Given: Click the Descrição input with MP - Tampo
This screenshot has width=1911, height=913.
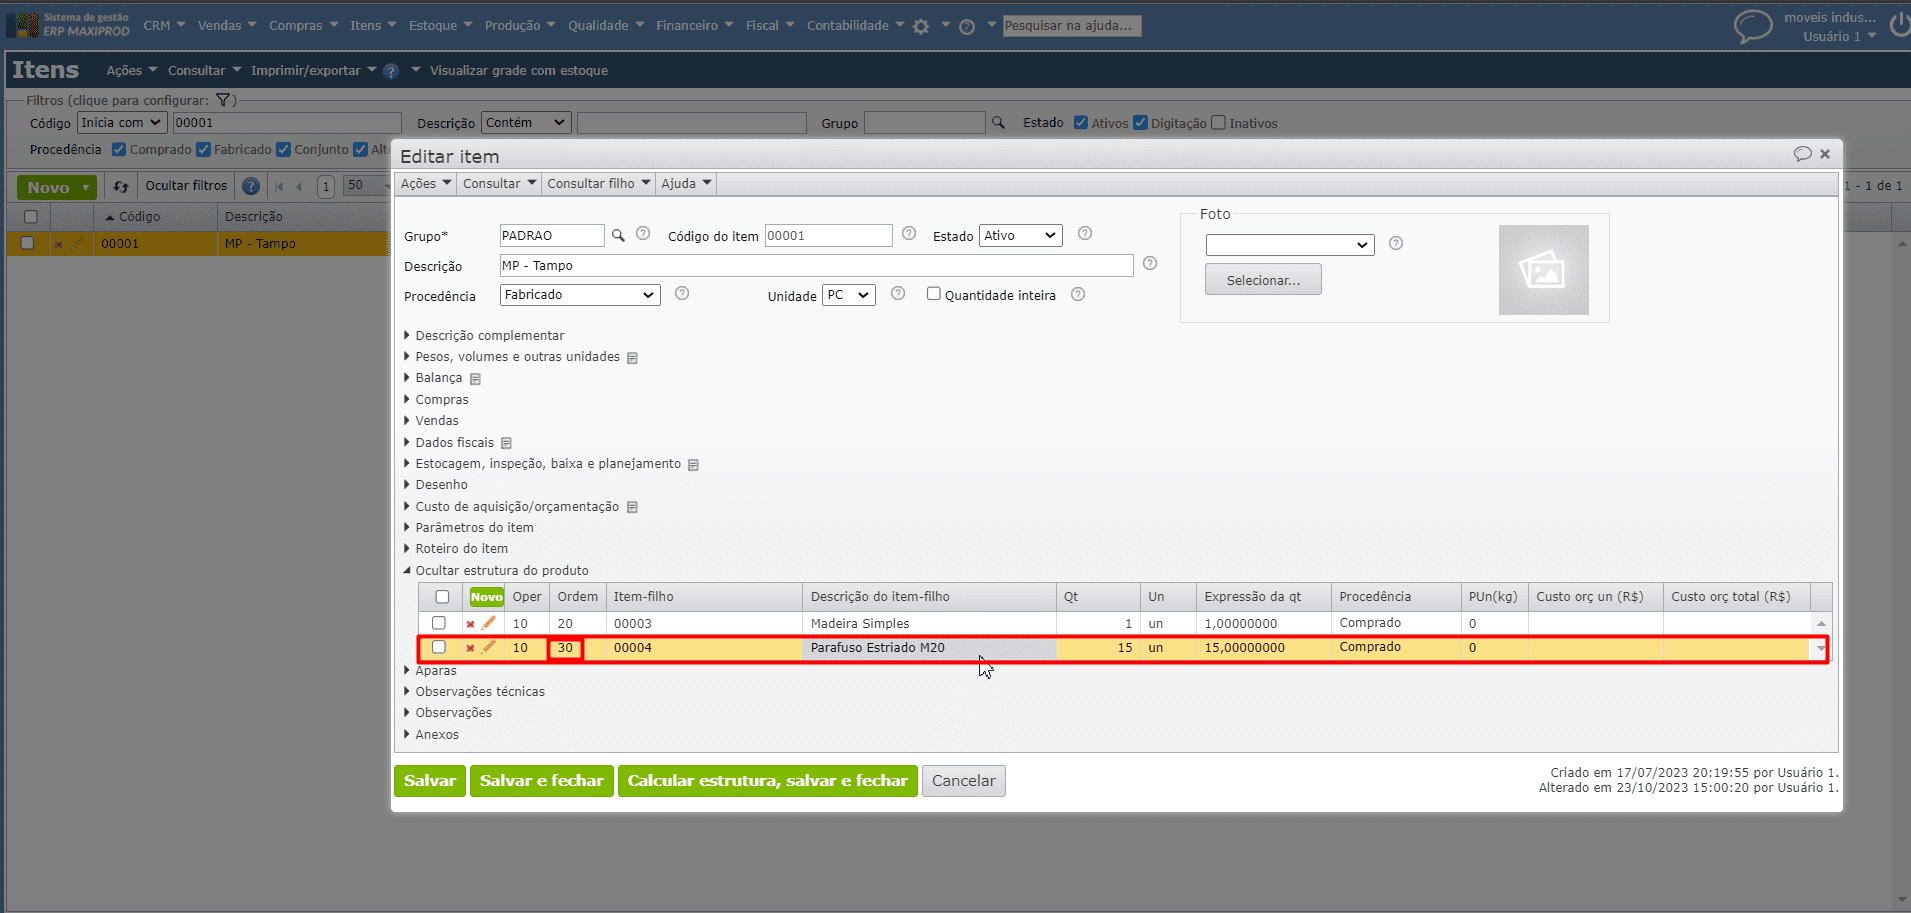Looking at the screenshot, I should click(815, 266).
